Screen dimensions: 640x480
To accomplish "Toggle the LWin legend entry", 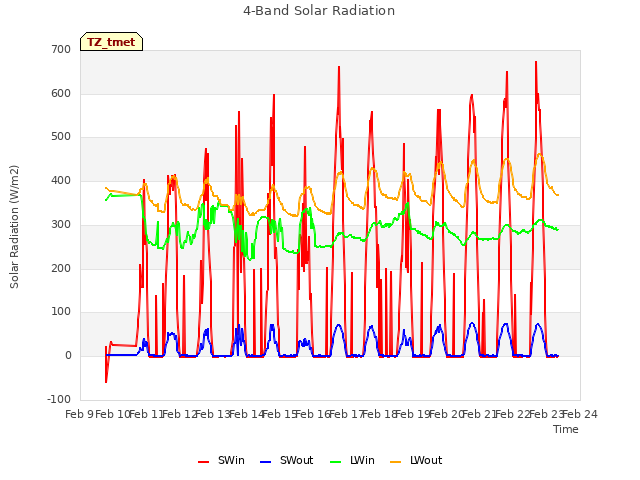I will (352, 460).
